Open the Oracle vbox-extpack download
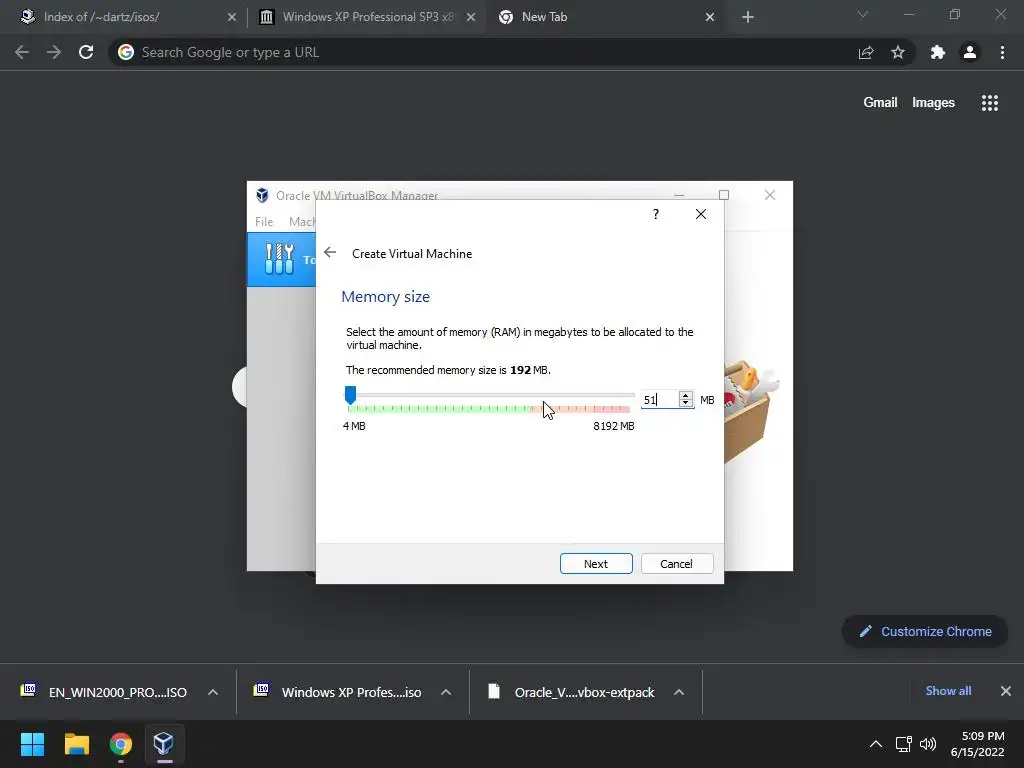The image size is (1024, 768). click(584, 692)
